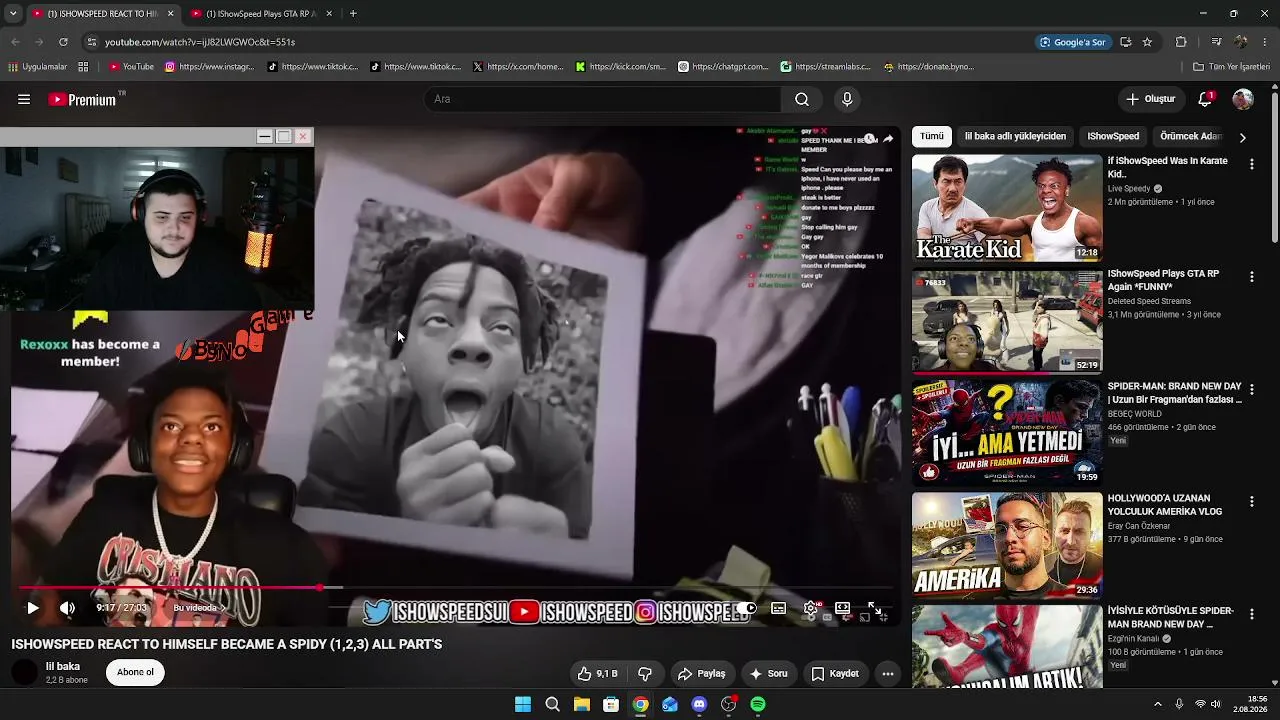Viewport: 1280px width, 720px height.
Task: Switch player to theater mode
Action: pos(843,607)
